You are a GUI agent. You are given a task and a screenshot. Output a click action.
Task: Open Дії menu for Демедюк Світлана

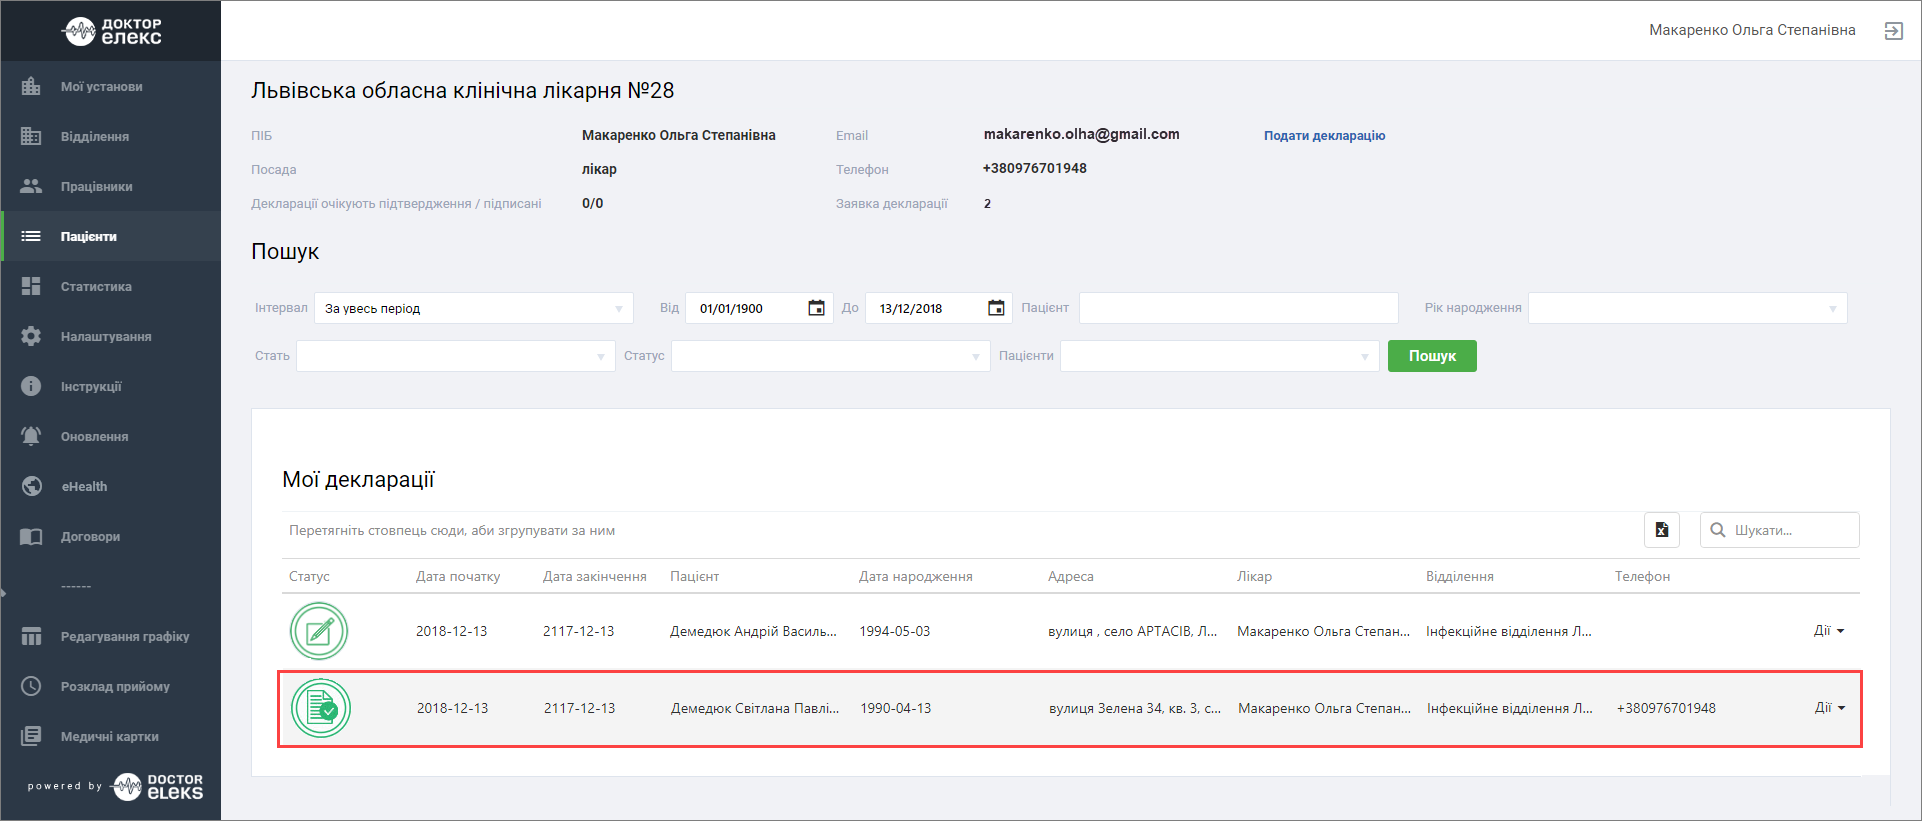pyautogui.click(x=1830, y=708)
